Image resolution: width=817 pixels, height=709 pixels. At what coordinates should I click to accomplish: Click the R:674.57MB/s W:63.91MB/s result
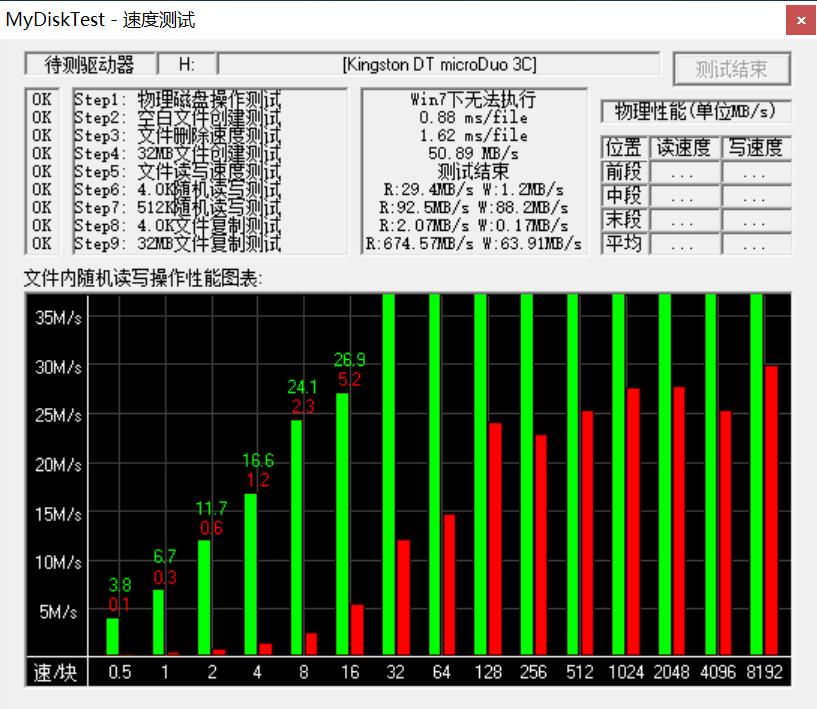pyautogui.click(x=473, y=244)
